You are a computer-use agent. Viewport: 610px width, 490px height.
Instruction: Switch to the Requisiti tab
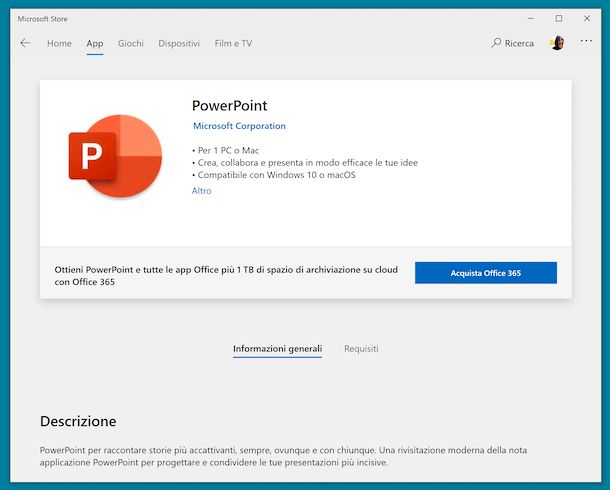click(361, 348)
